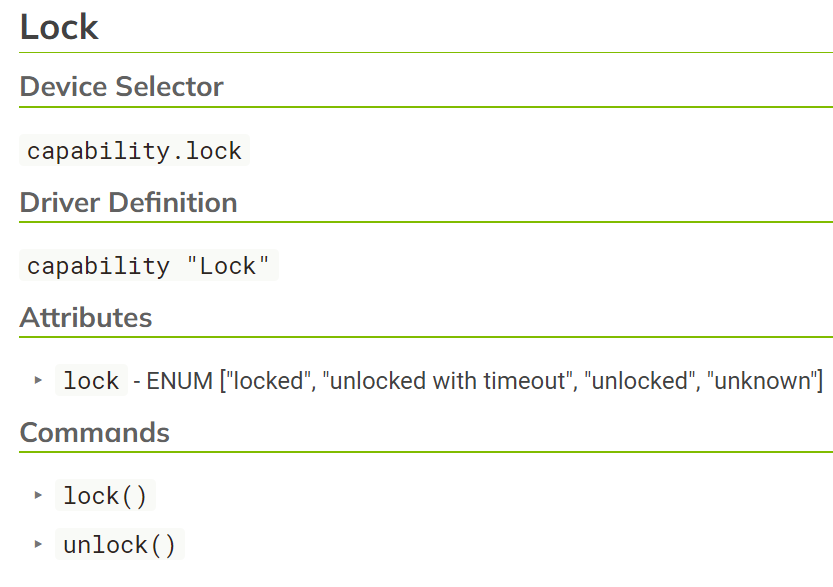Click the Lock page title heading
Screen dimensions: 833x587
click(x=59, y=27)
